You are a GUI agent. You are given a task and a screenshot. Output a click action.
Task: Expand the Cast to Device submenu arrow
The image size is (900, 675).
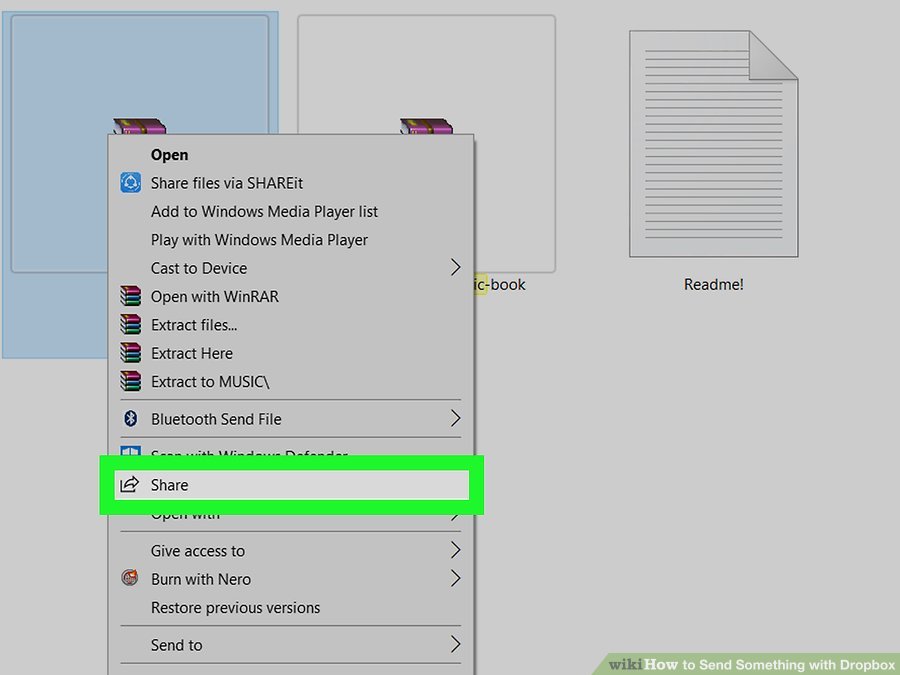455,267
